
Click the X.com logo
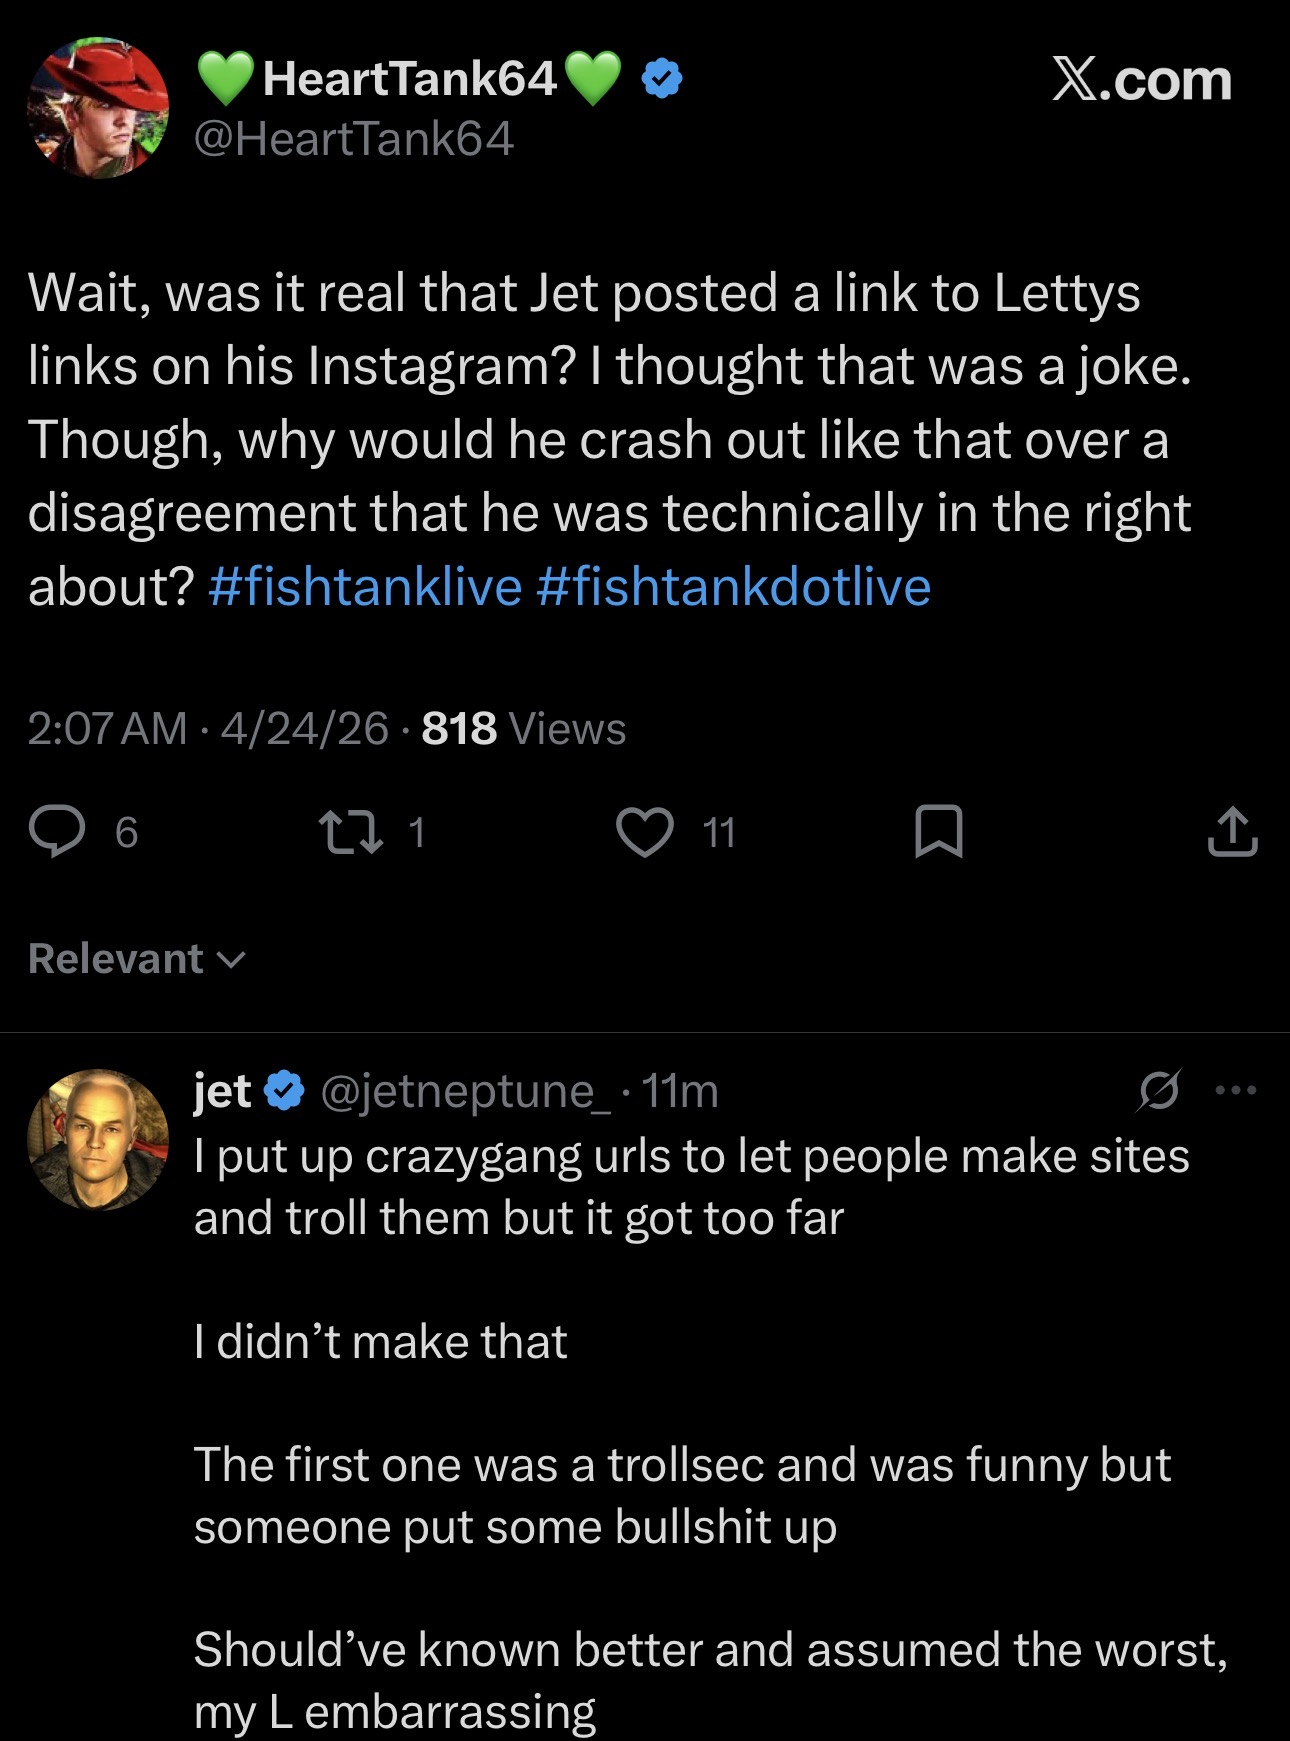(1141, 80)
